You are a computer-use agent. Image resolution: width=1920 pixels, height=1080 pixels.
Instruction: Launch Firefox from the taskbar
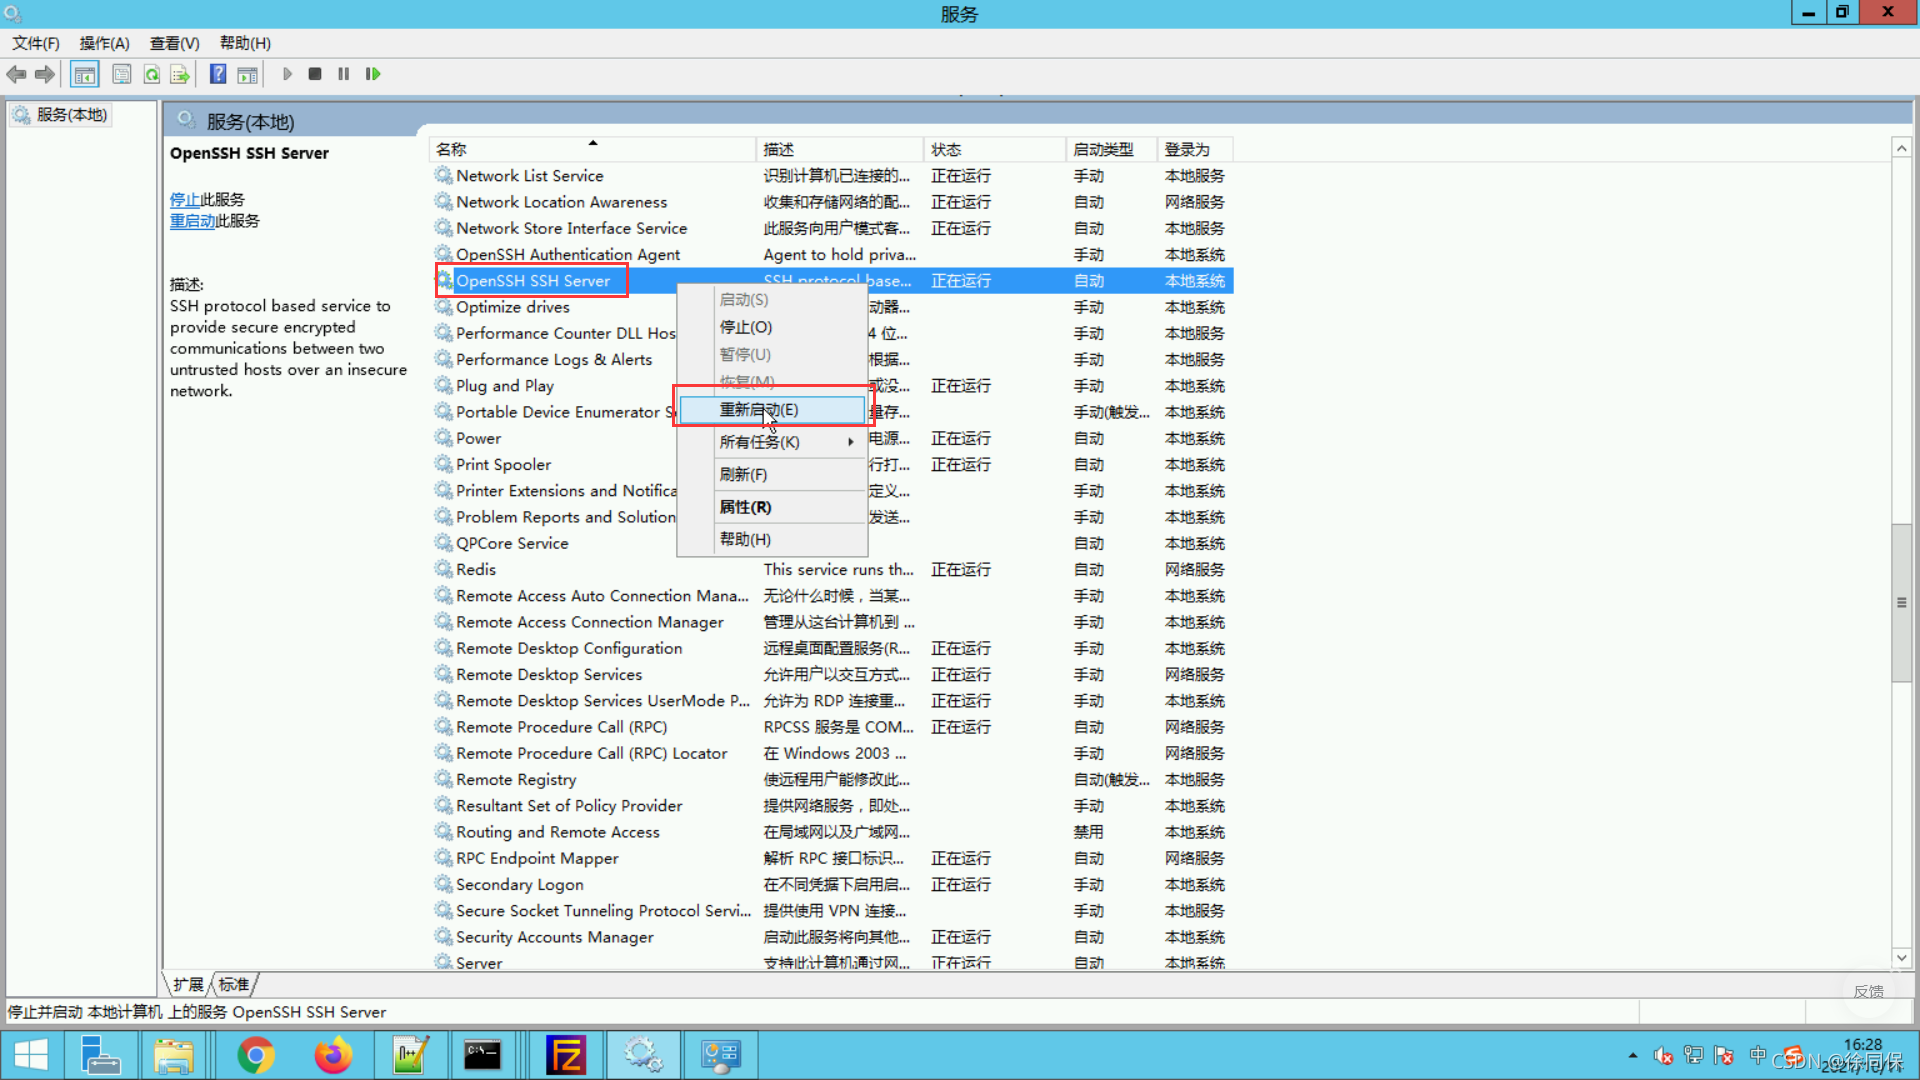pos(333,1055)
